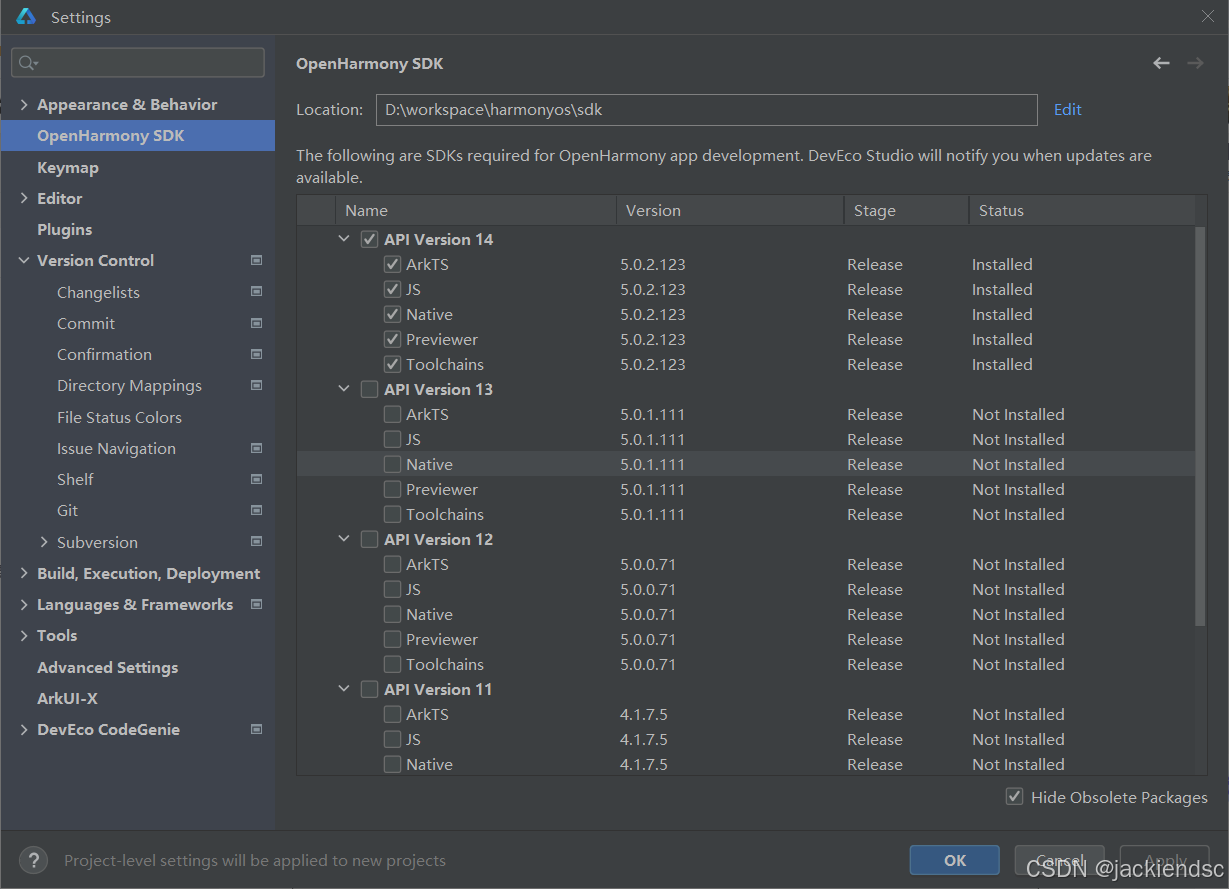This screenshot has width=1229, height=889.
Task: Check JS 4.1.7.5 checkbox
Action: click(393, 739)
